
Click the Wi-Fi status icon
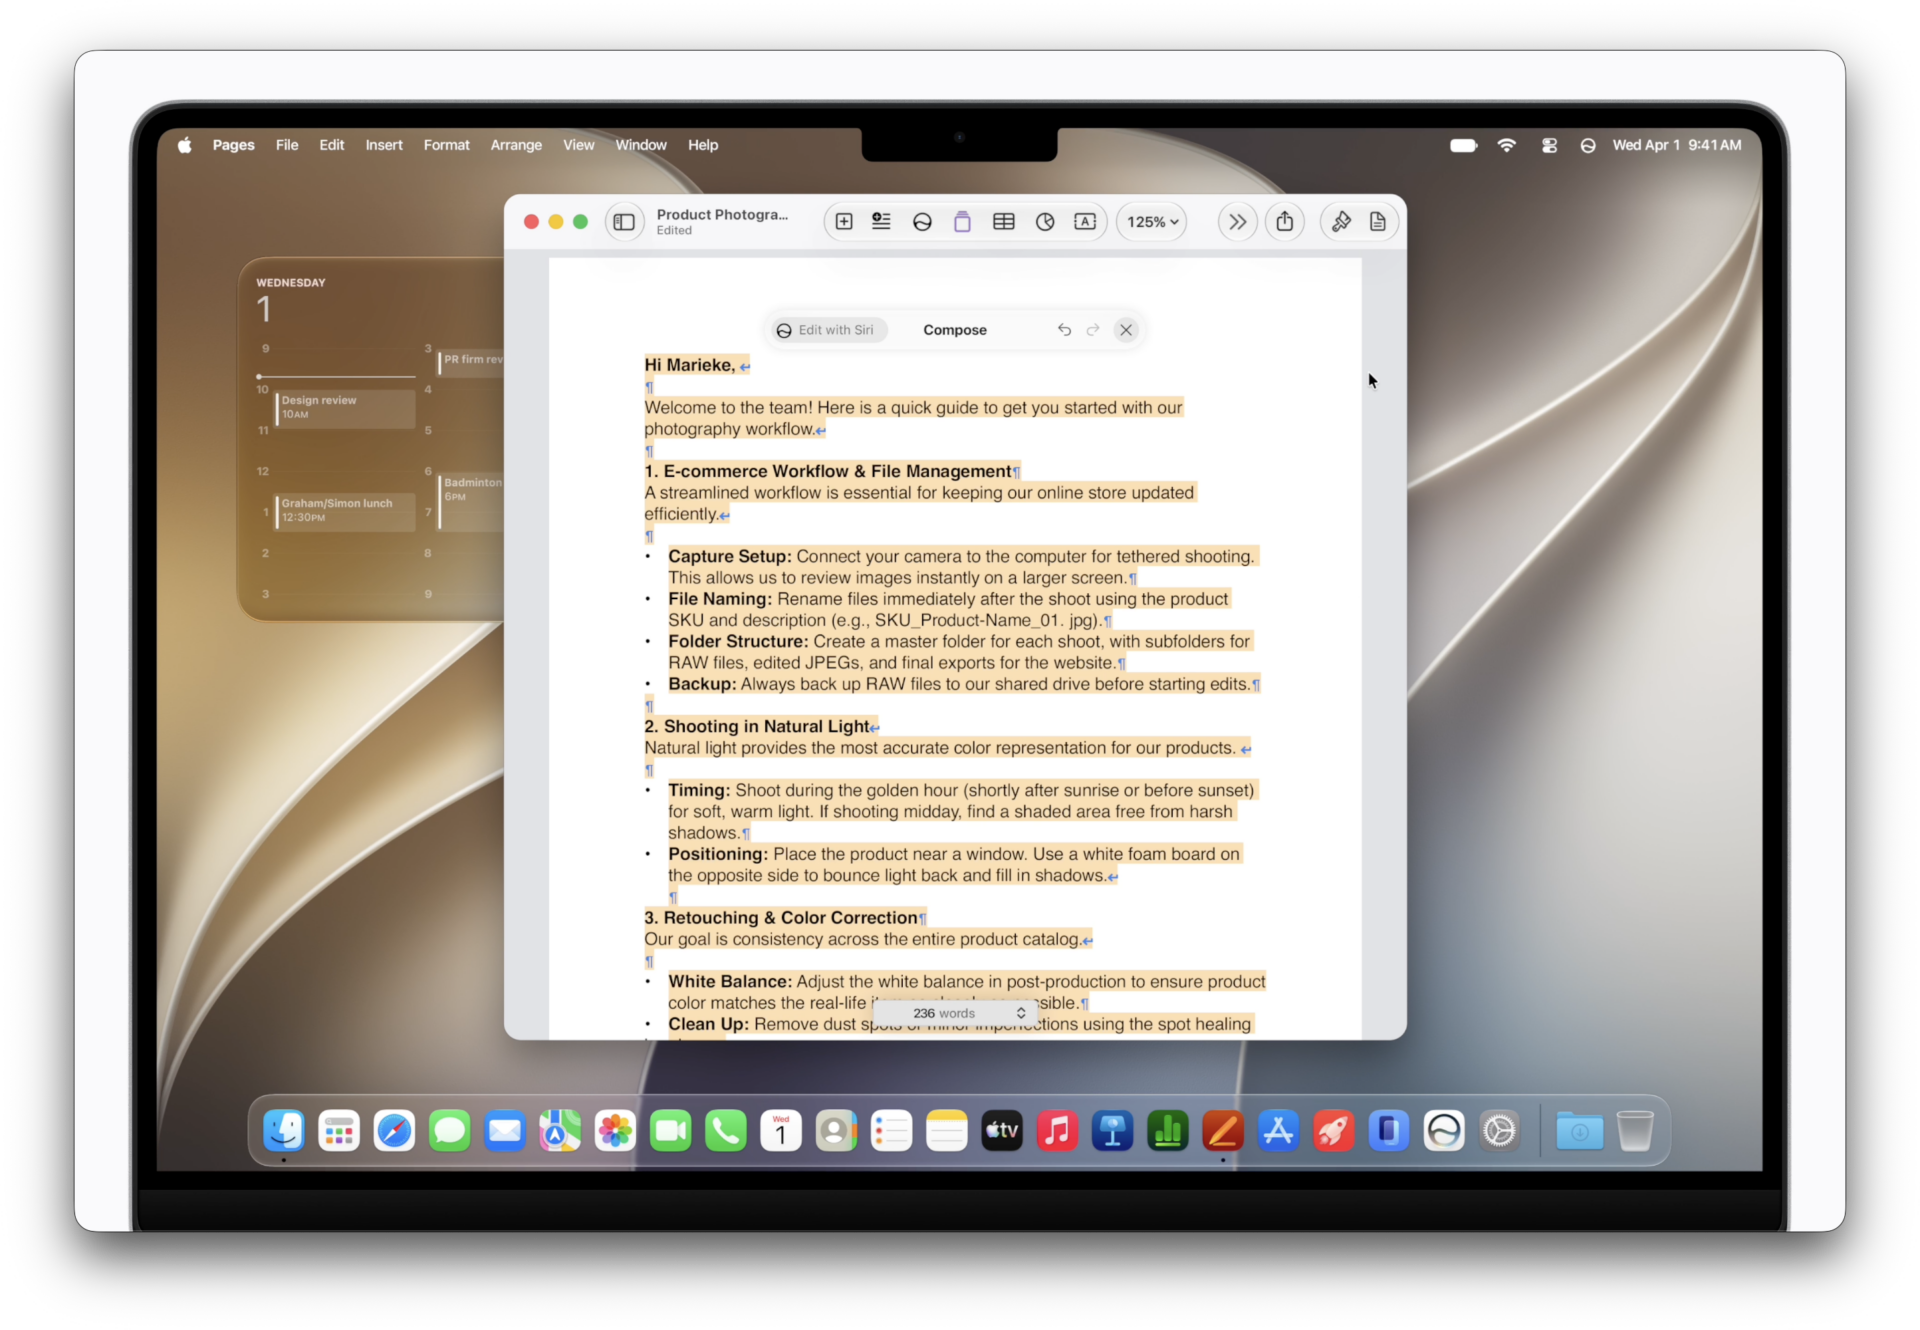pyautogui.click(x=1506, y=145)
